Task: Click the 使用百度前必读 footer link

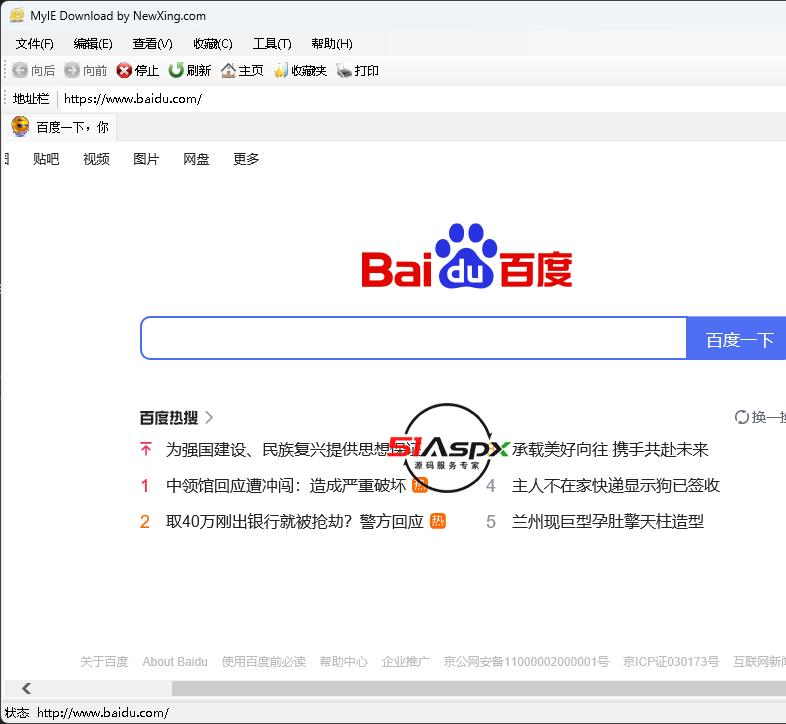Action: (264, 661)
